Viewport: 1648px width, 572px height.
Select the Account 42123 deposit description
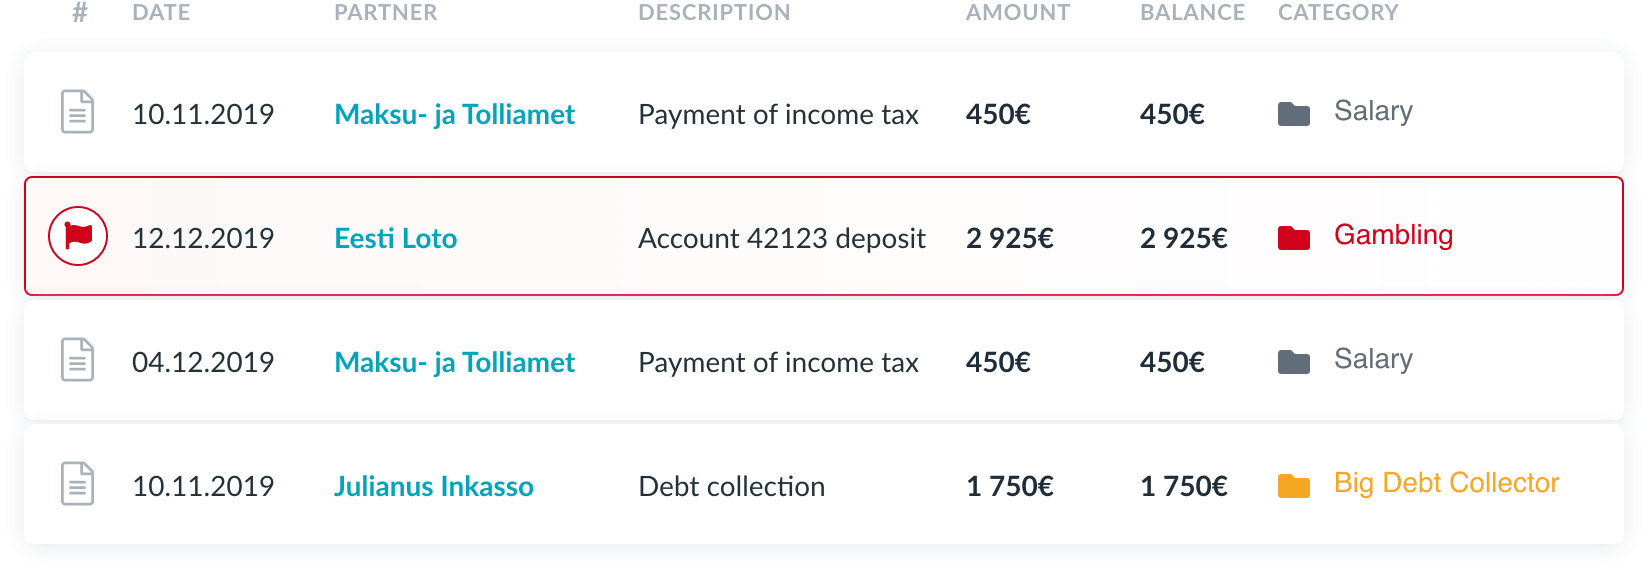pos(781,238)
